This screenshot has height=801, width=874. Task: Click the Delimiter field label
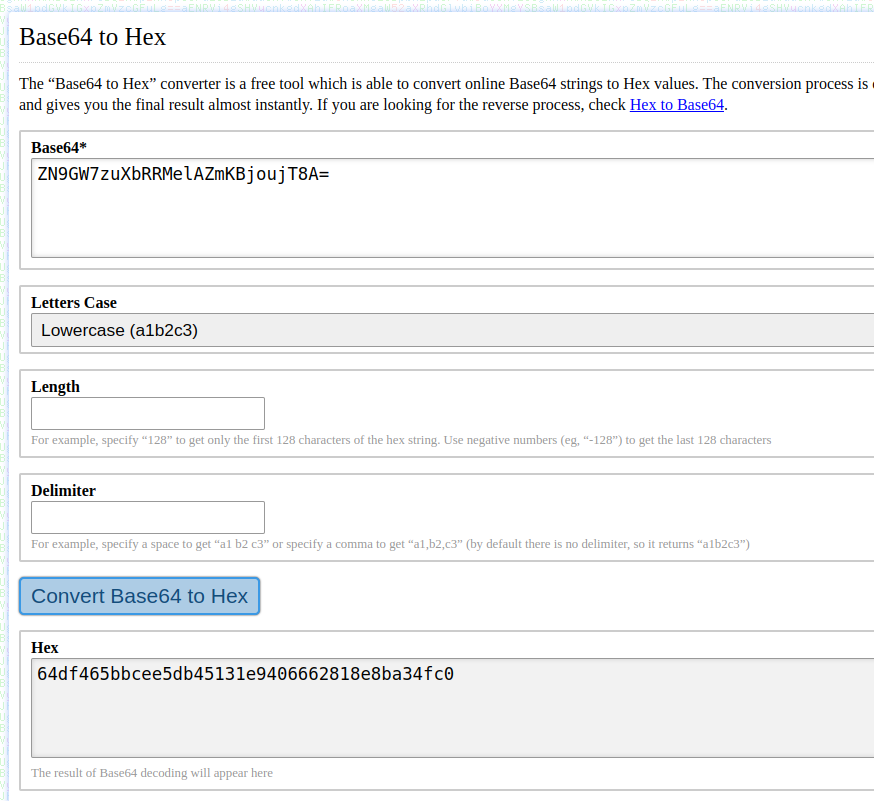click(x=63, y=490)
